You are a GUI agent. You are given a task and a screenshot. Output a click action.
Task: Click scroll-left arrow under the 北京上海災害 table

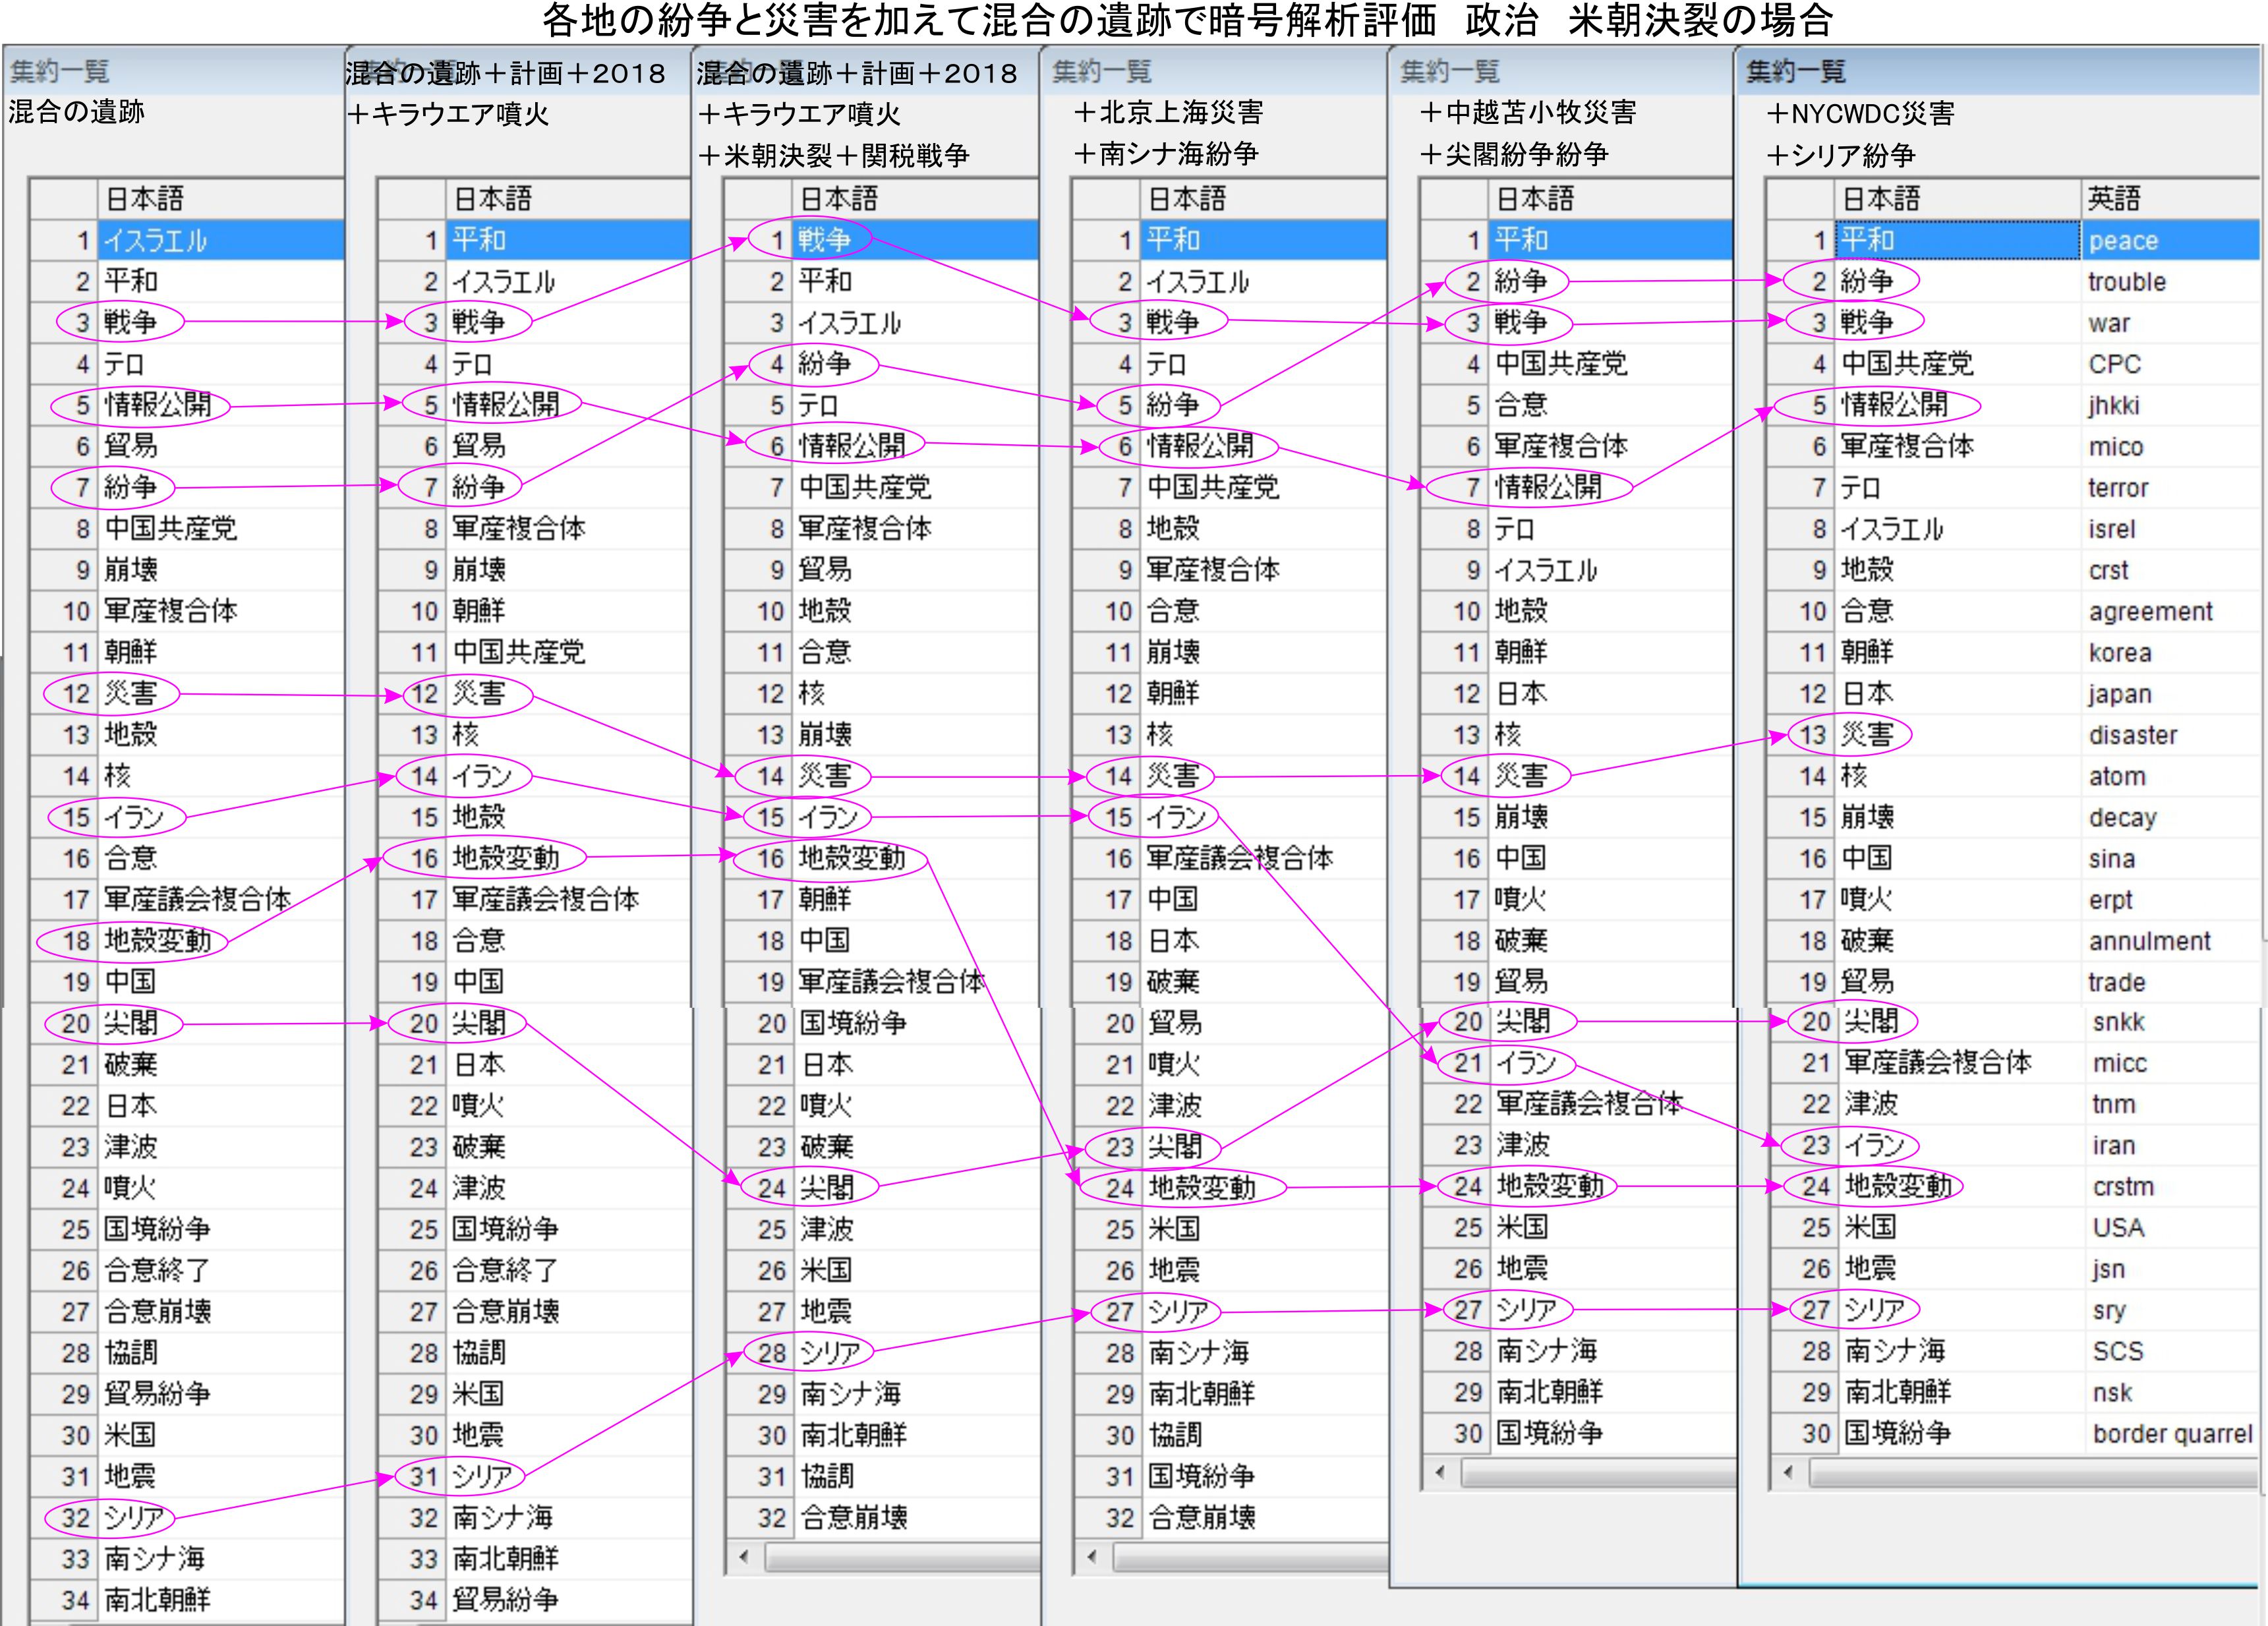(x=1091, y=1556)
